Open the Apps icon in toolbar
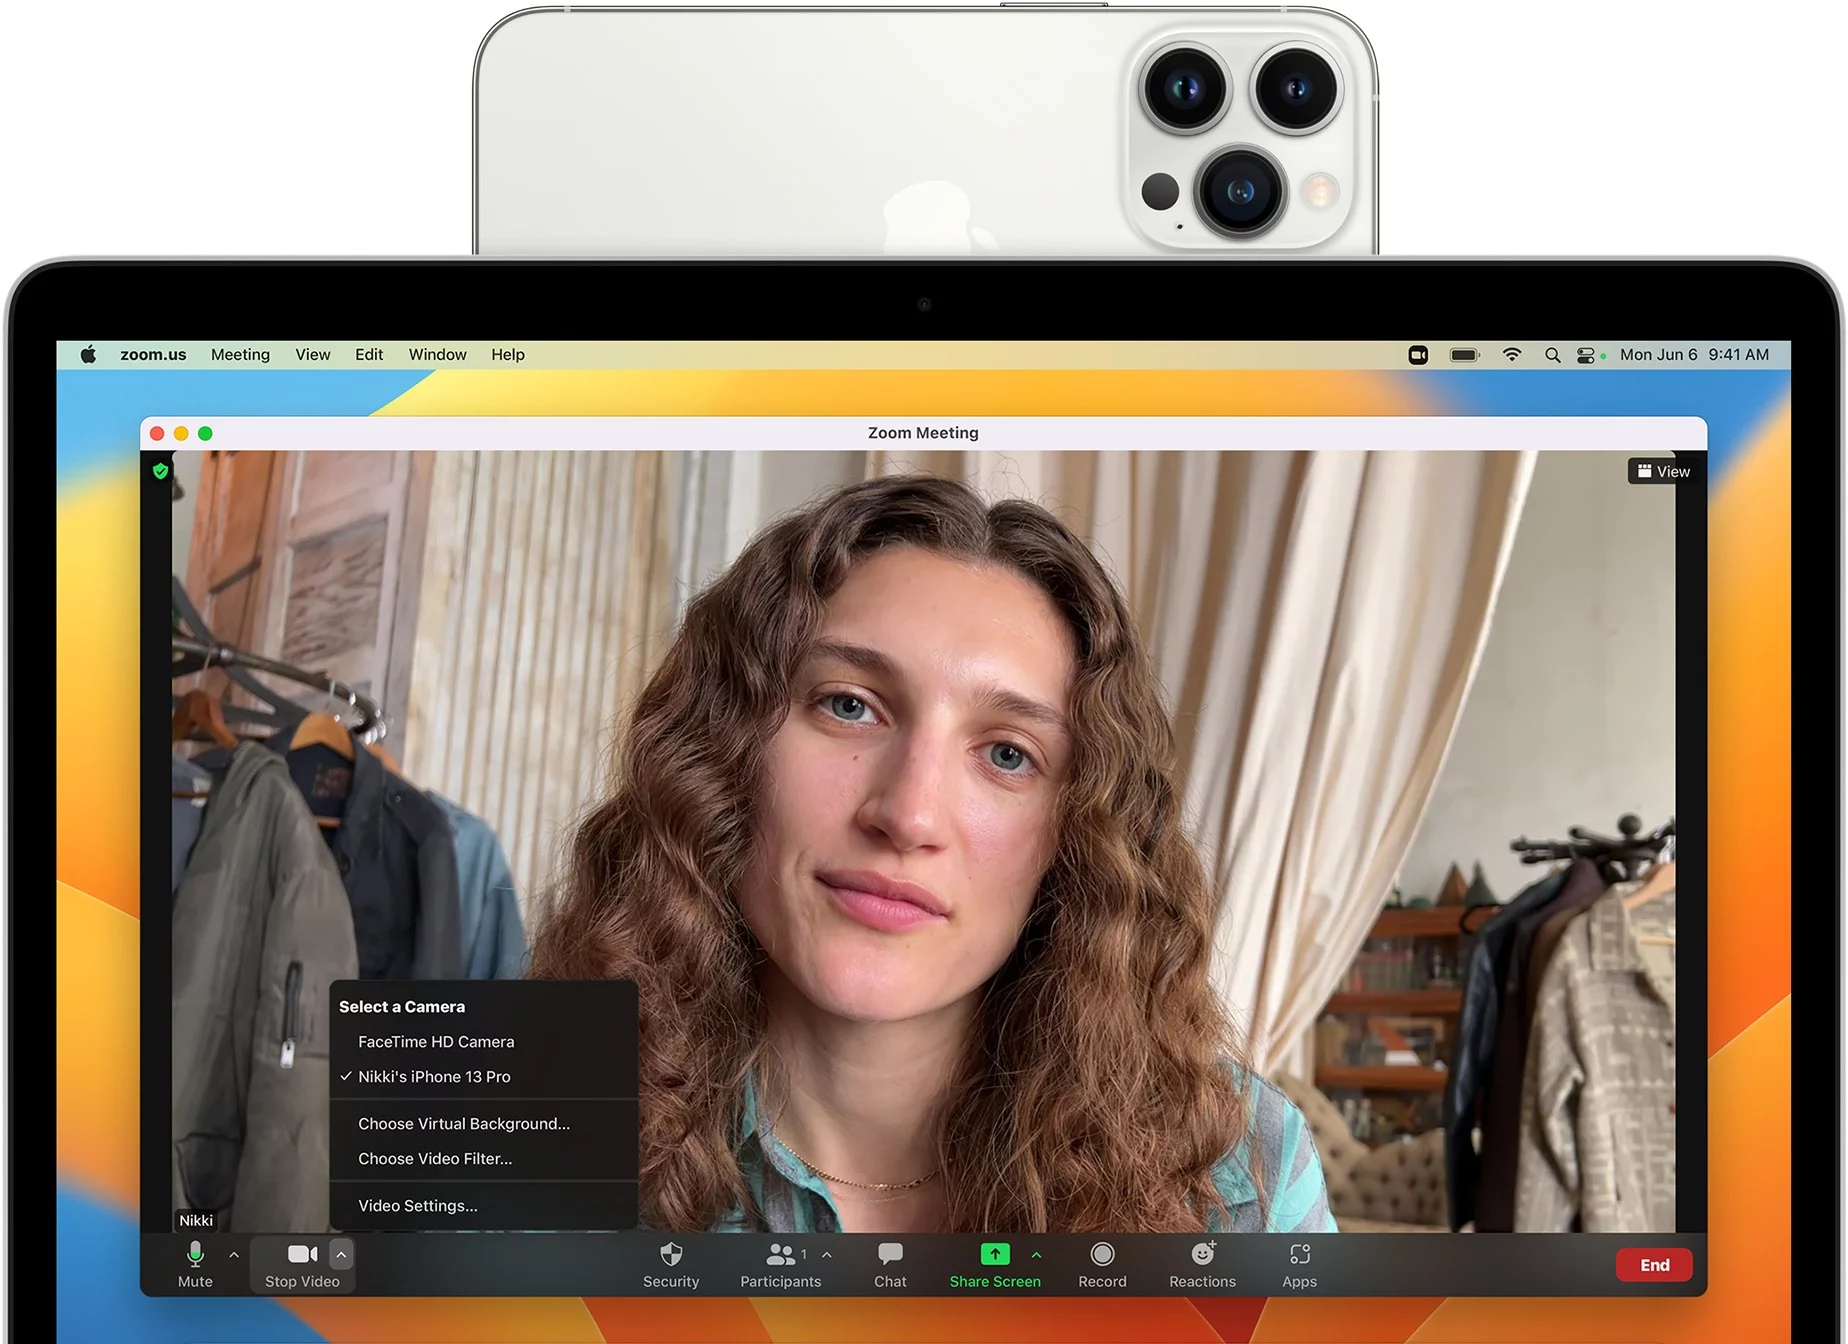This screenshot has height=1344, width=1848. 1299,1255
